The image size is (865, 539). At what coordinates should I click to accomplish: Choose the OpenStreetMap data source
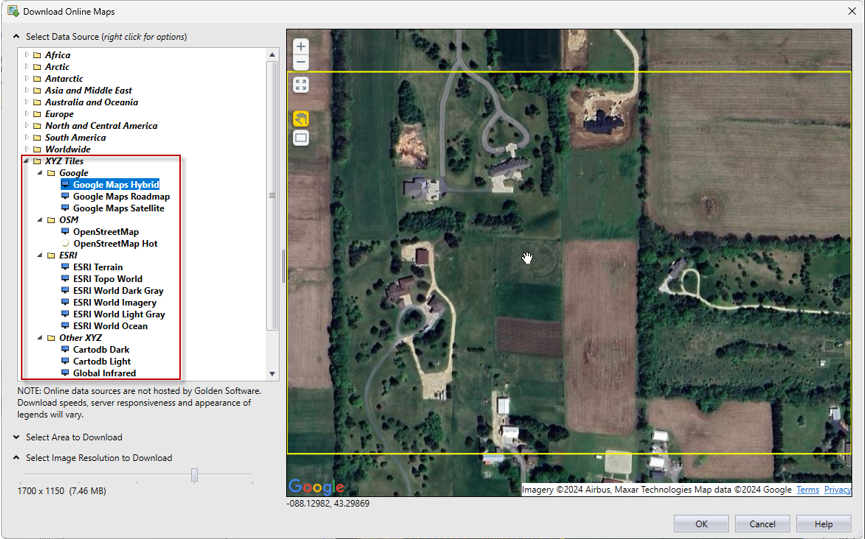105,232
